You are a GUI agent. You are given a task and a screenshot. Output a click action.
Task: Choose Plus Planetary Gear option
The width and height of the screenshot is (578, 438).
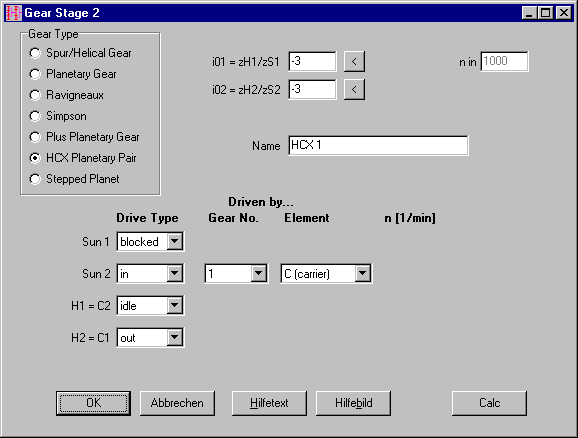[84, 137]
